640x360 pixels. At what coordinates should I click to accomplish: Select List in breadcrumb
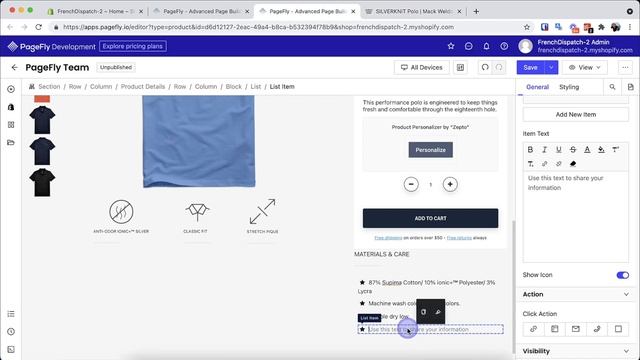point(256,87)
